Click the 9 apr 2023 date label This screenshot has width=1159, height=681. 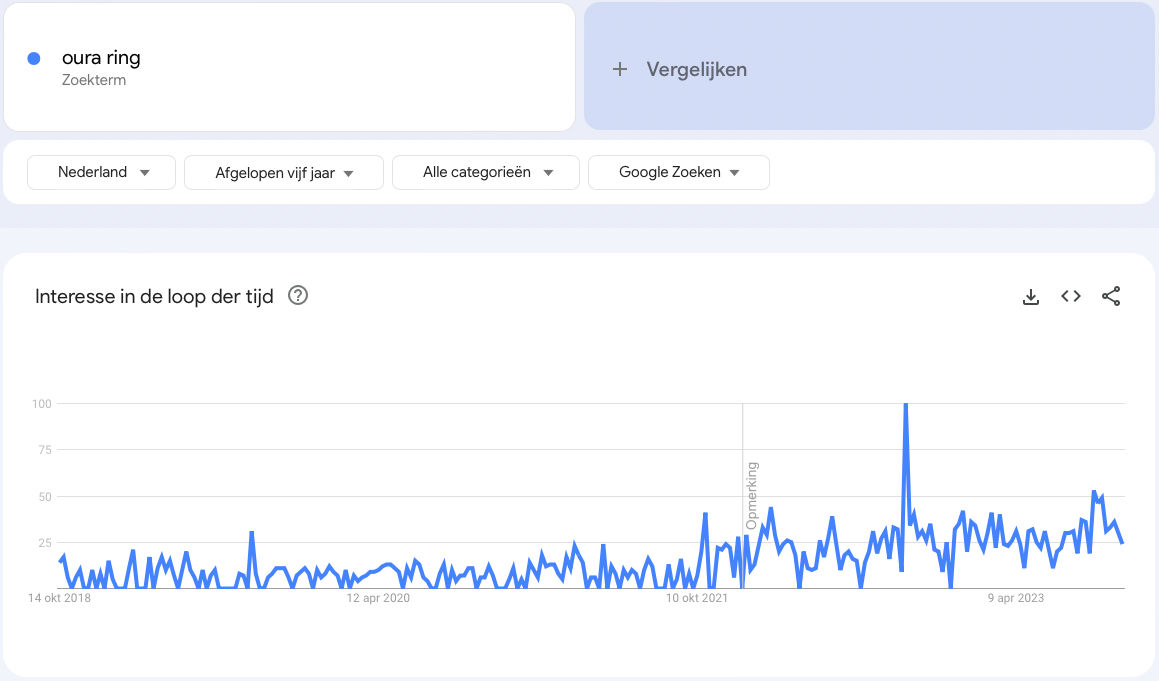(x=1015, y=598)
